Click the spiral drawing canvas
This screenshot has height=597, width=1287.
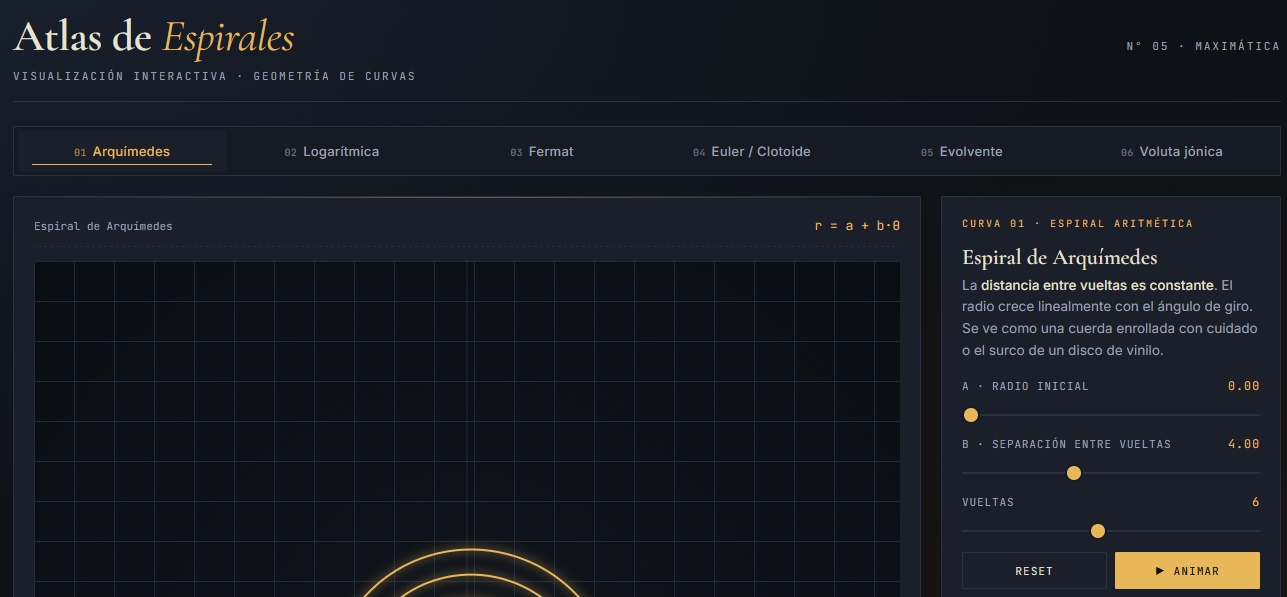point(467,430)
